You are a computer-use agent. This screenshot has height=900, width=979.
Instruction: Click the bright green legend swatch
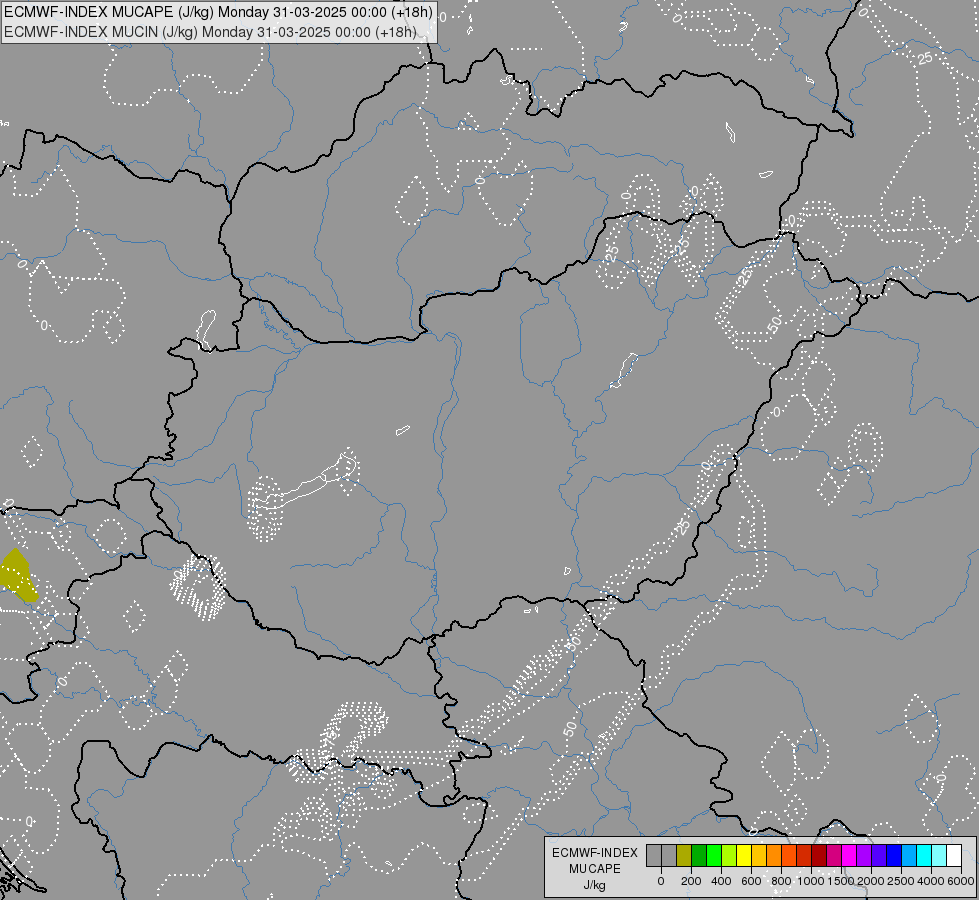click(714, 856)
